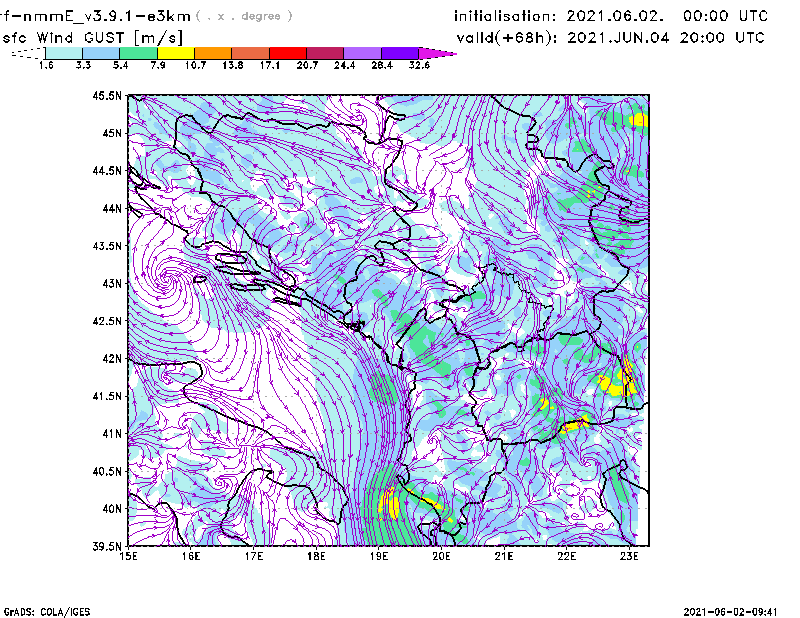800x618 pixels.
Task: Click the latitude label 41.5N
Action: [107, 396]
